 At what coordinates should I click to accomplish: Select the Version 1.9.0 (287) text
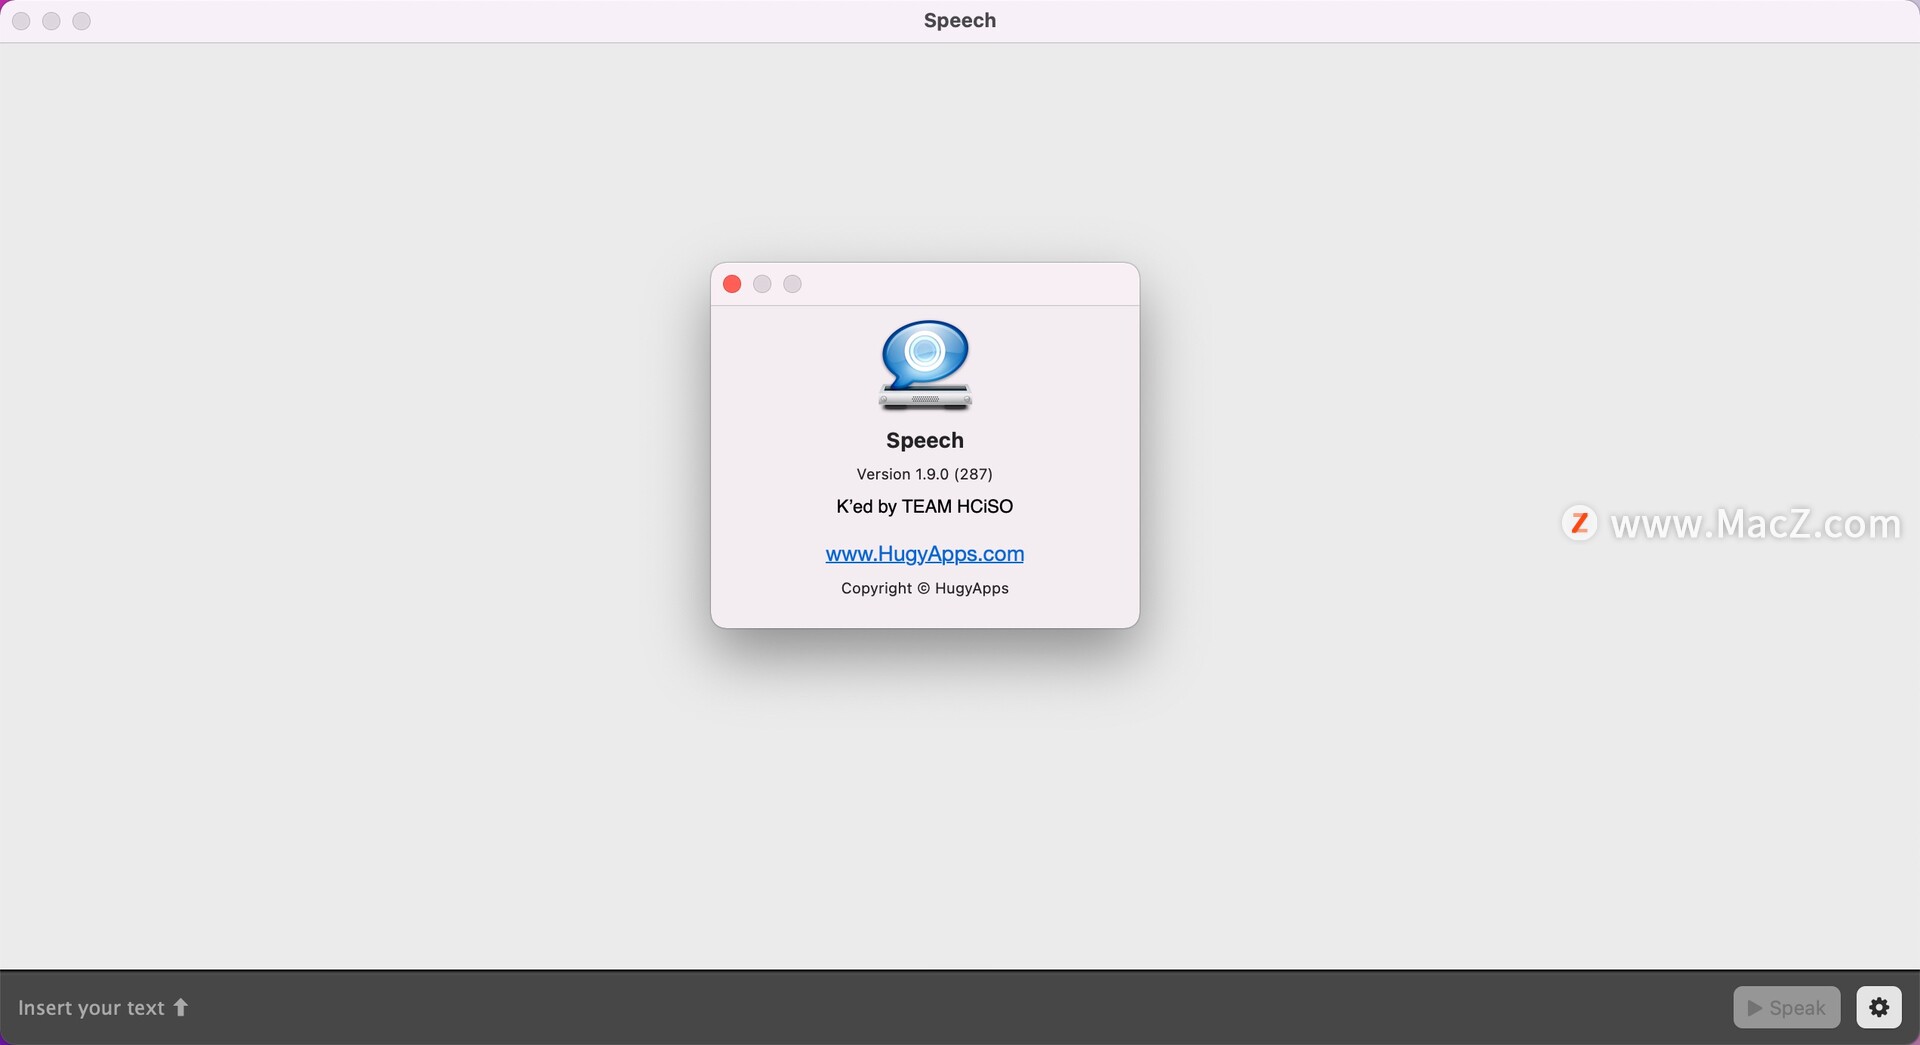point(925,474)
